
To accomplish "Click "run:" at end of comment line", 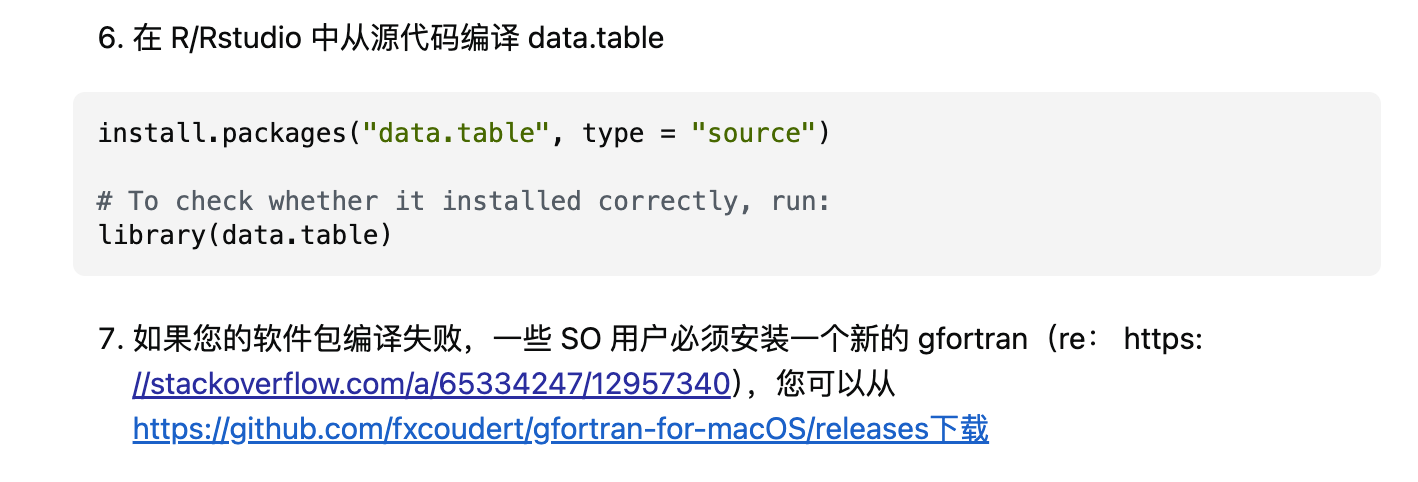I will pos(800,201).
